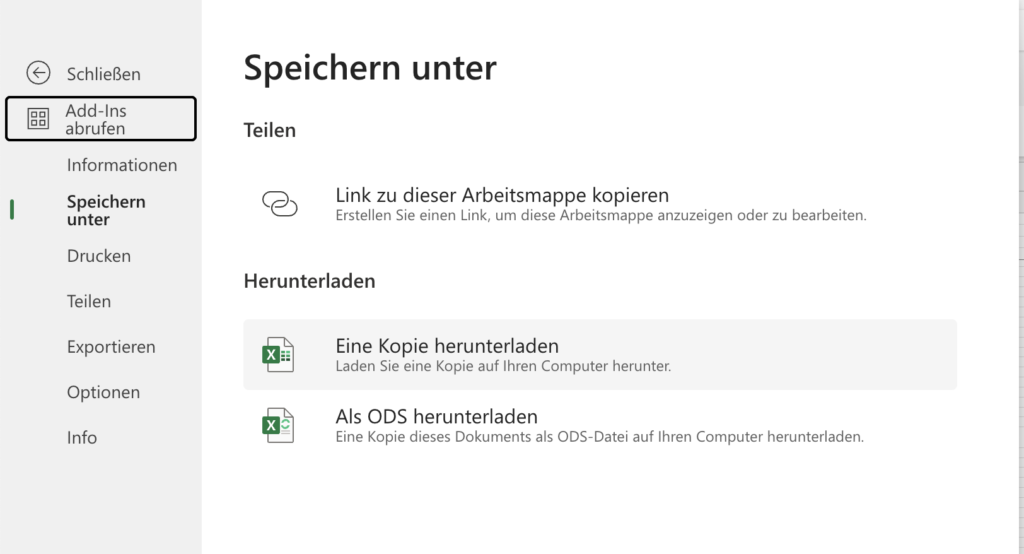Select the Schließen label in the sidebar
The width and height of the screenshot is (1024, 554).
[x=103, y=74]
